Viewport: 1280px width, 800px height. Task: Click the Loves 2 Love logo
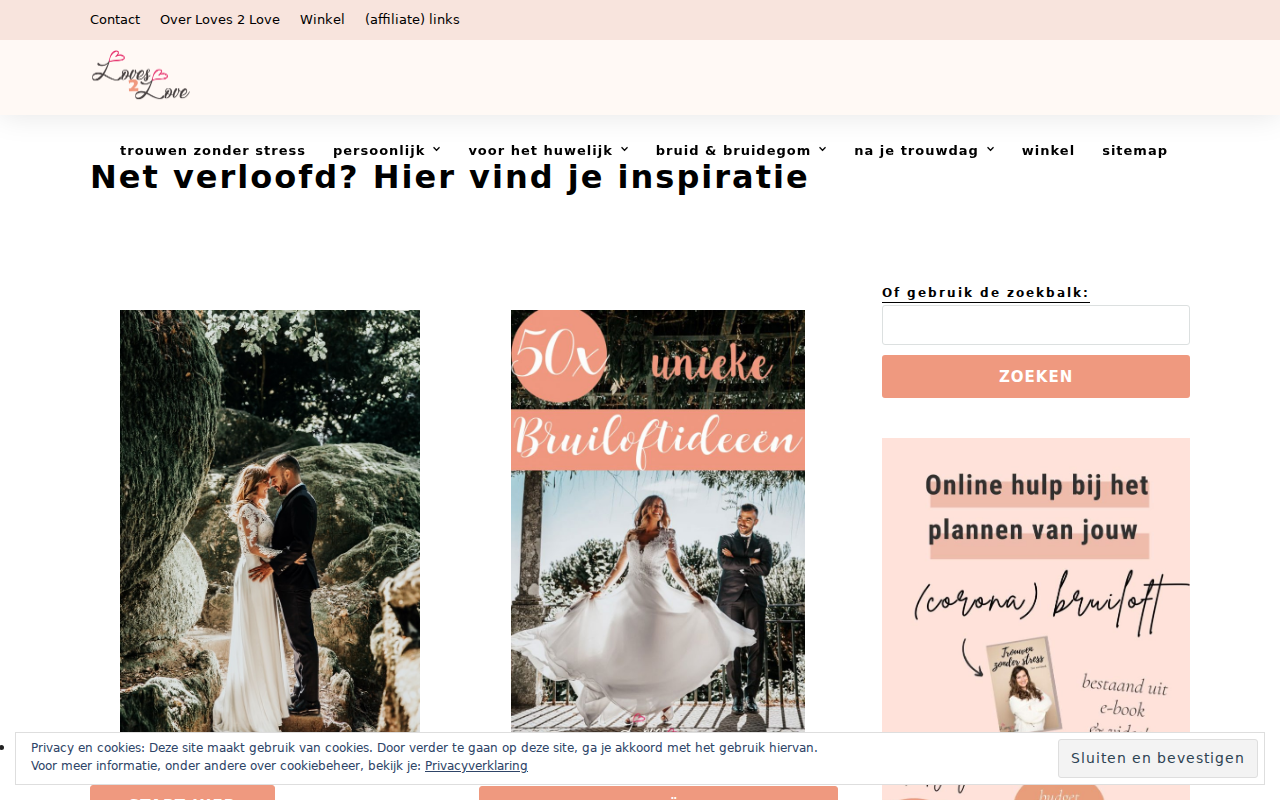point(140,76)
